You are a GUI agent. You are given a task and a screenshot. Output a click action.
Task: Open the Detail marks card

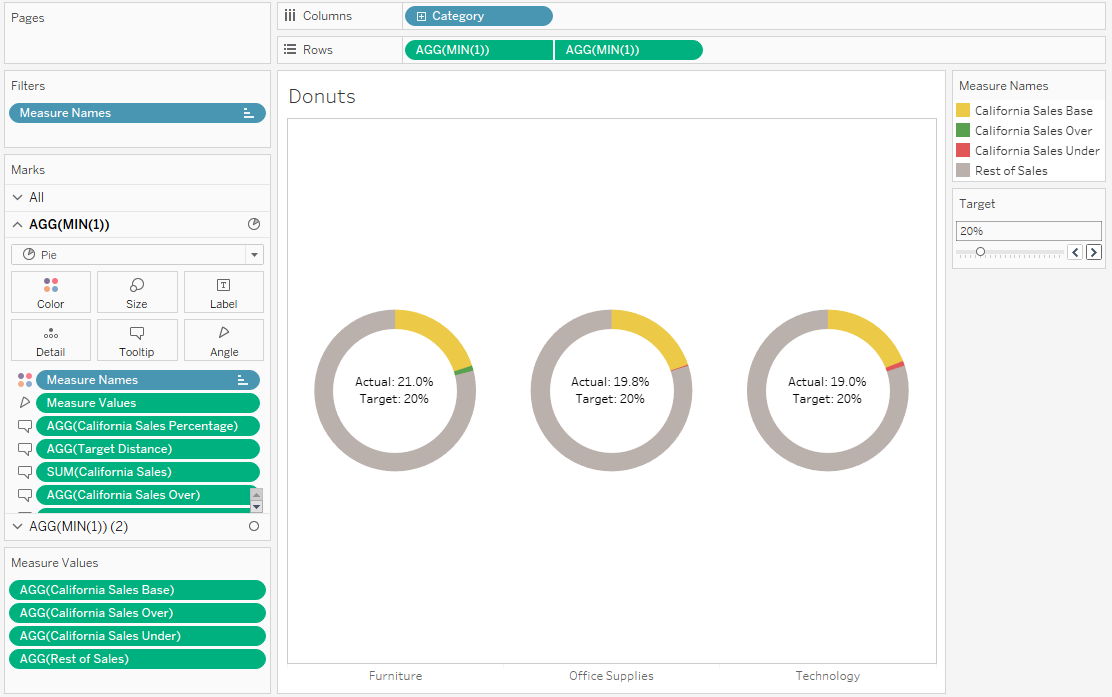pos(50,340)
